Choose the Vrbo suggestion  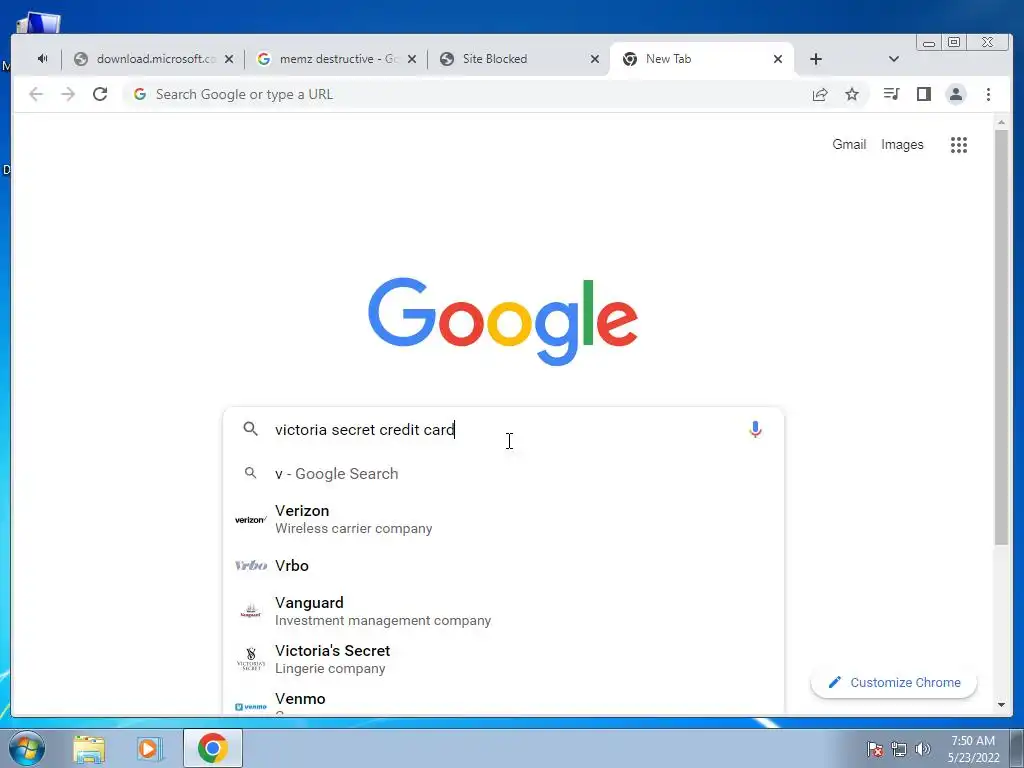503,566
